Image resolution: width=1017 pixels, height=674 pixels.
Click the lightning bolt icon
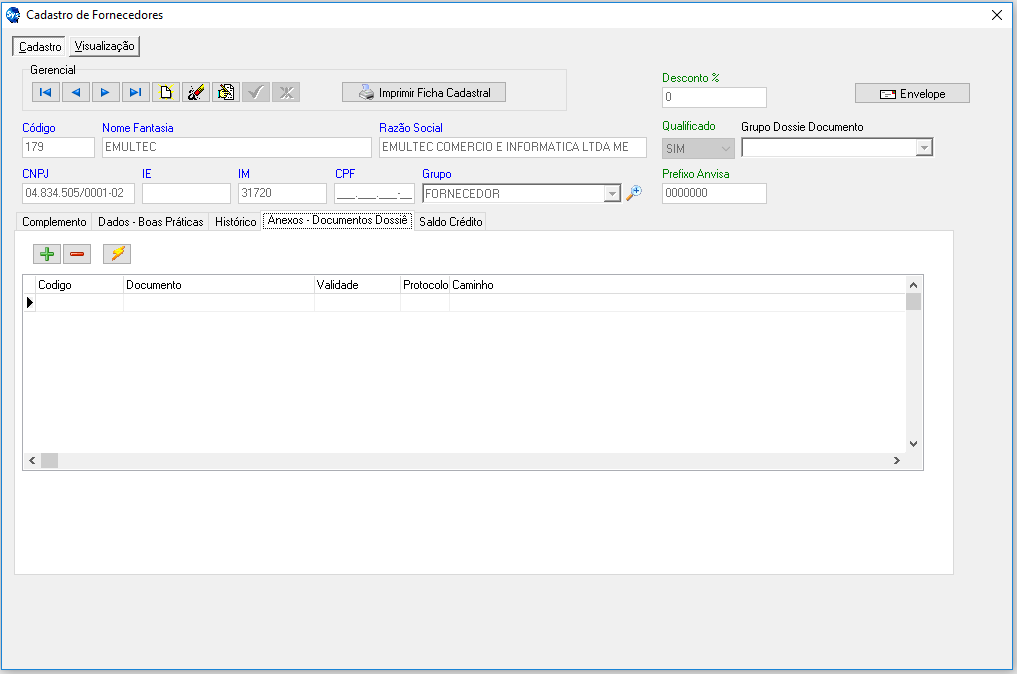(117, 254)
